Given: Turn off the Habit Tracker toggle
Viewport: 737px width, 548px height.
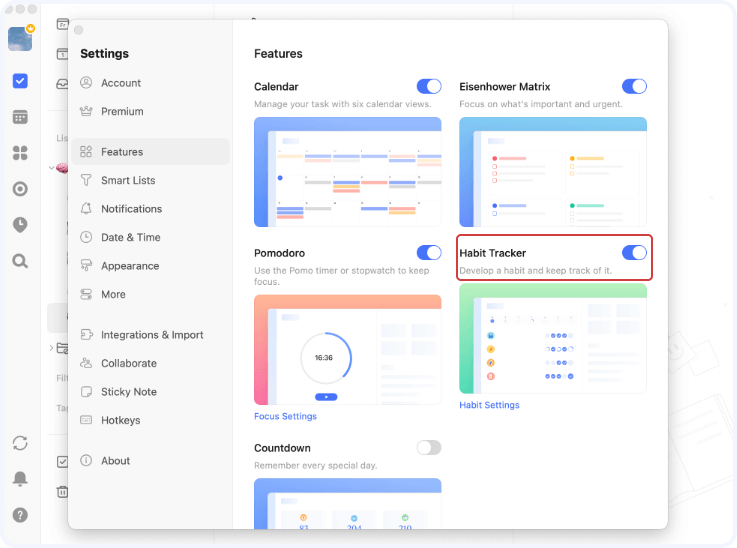Looking at the screenshot, I should point(634,253).
